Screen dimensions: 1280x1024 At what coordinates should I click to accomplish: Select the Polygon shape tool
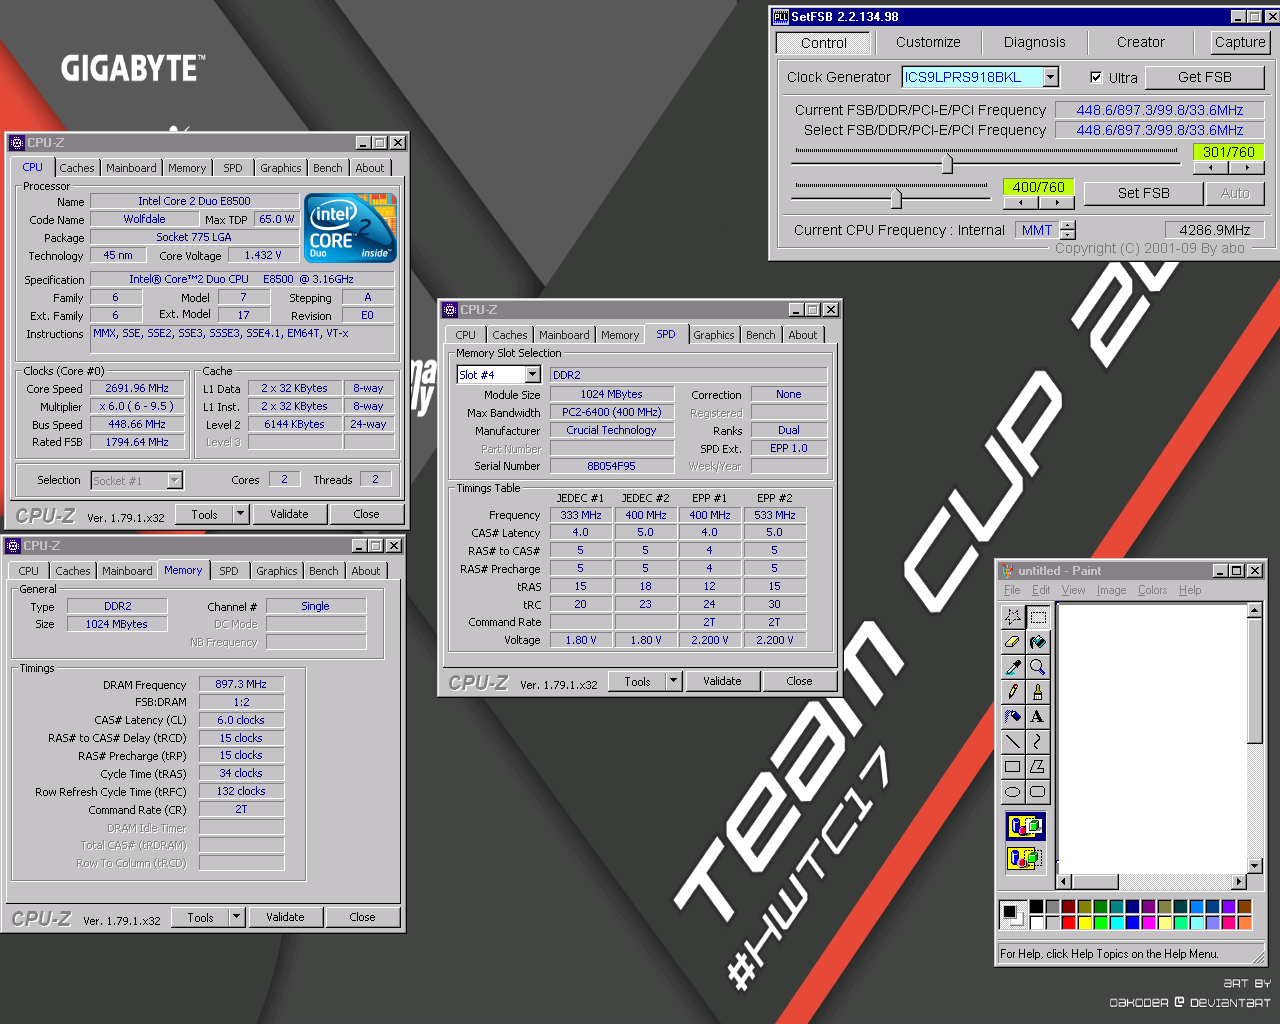[x=1037, y=767]
